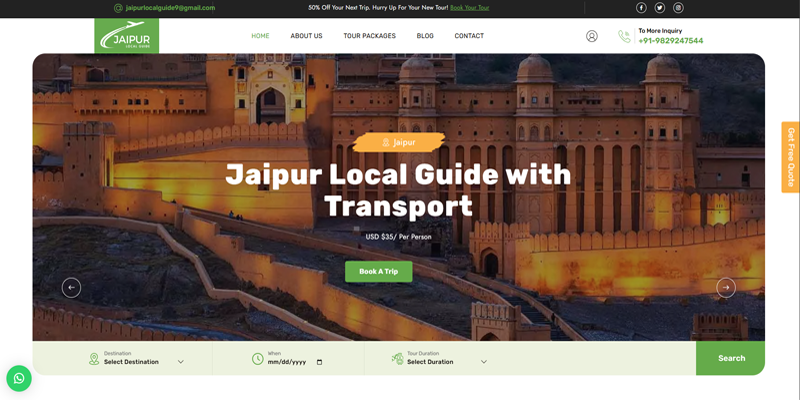Navigate to About Us page
This screenshot has width=800, height=400.
point(306,36)
